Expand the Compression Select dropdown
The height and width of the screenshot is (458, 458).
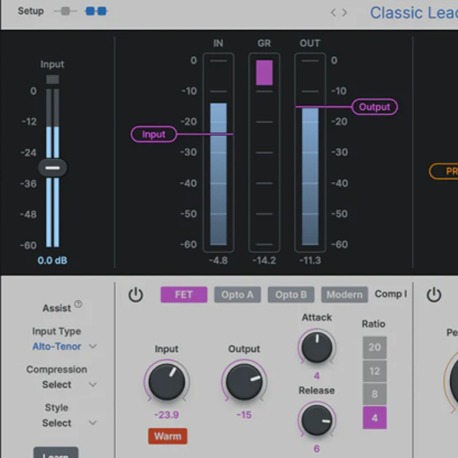69,384
